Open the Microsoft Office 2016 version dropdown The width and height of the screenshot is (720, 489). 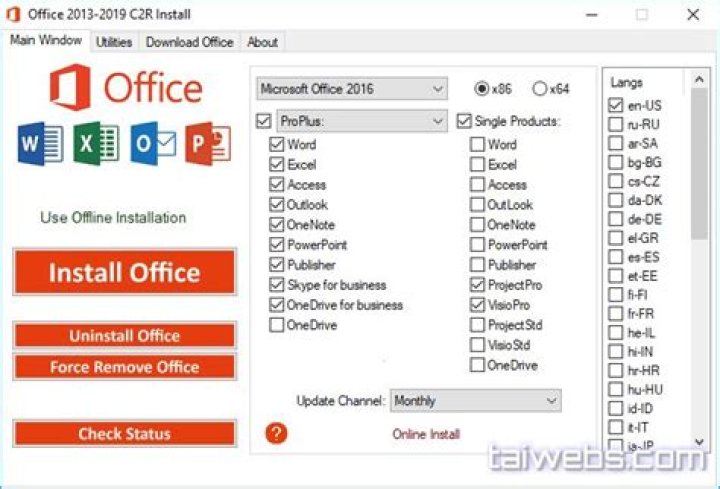pyautogui.click(x=352, y=89)
